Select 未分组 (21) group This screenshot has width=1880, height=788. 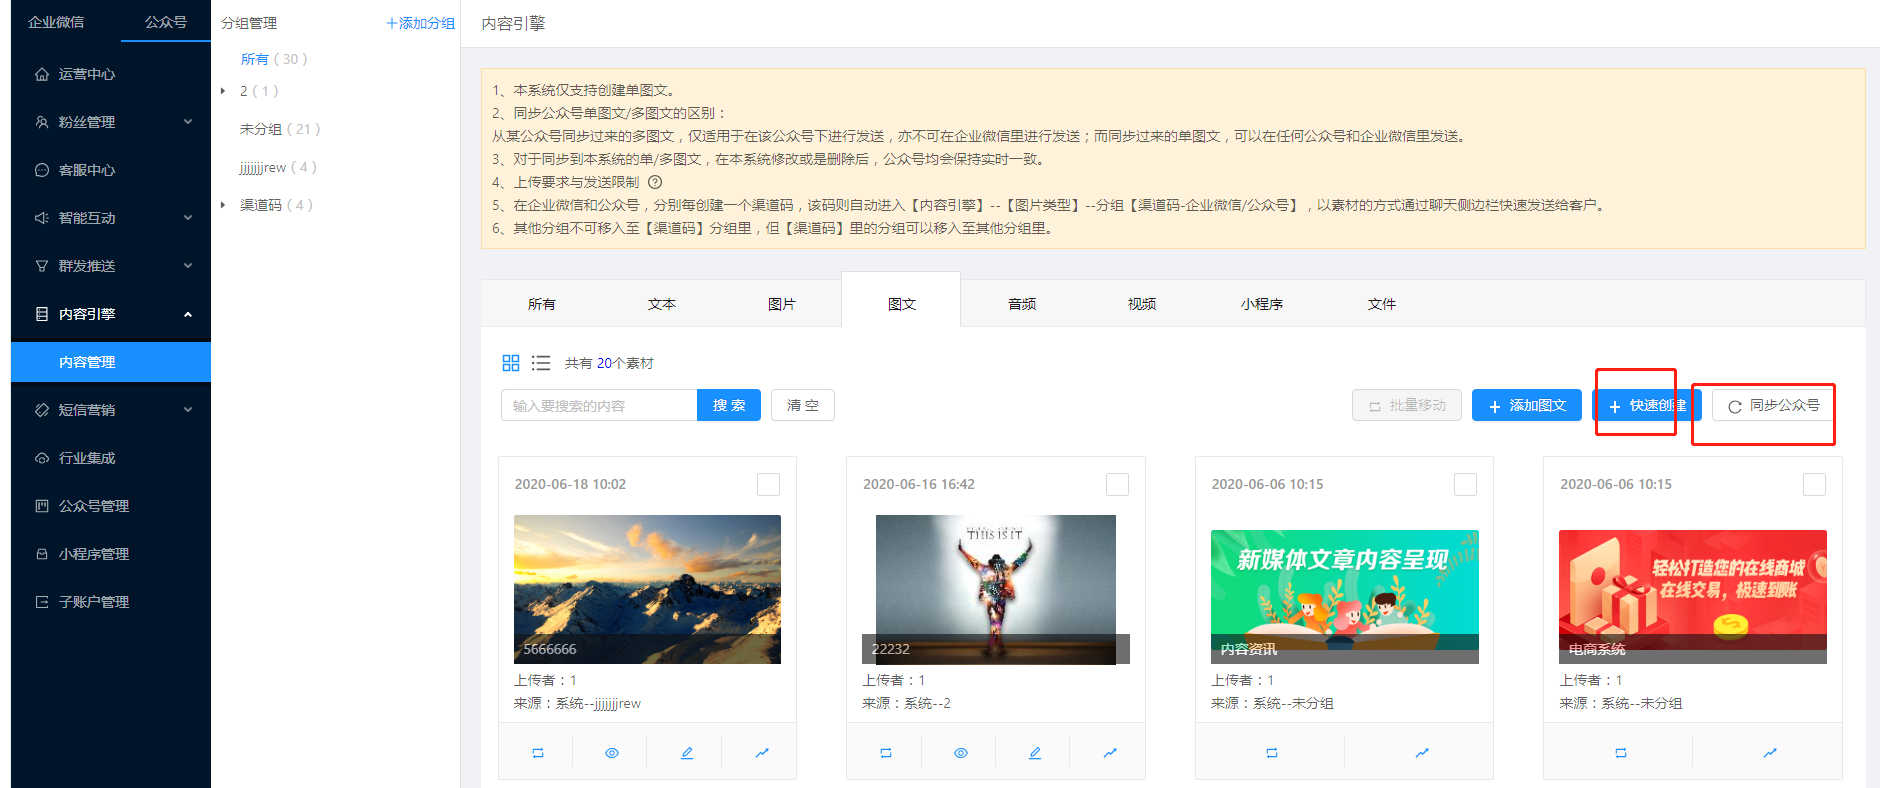point(280,129)
